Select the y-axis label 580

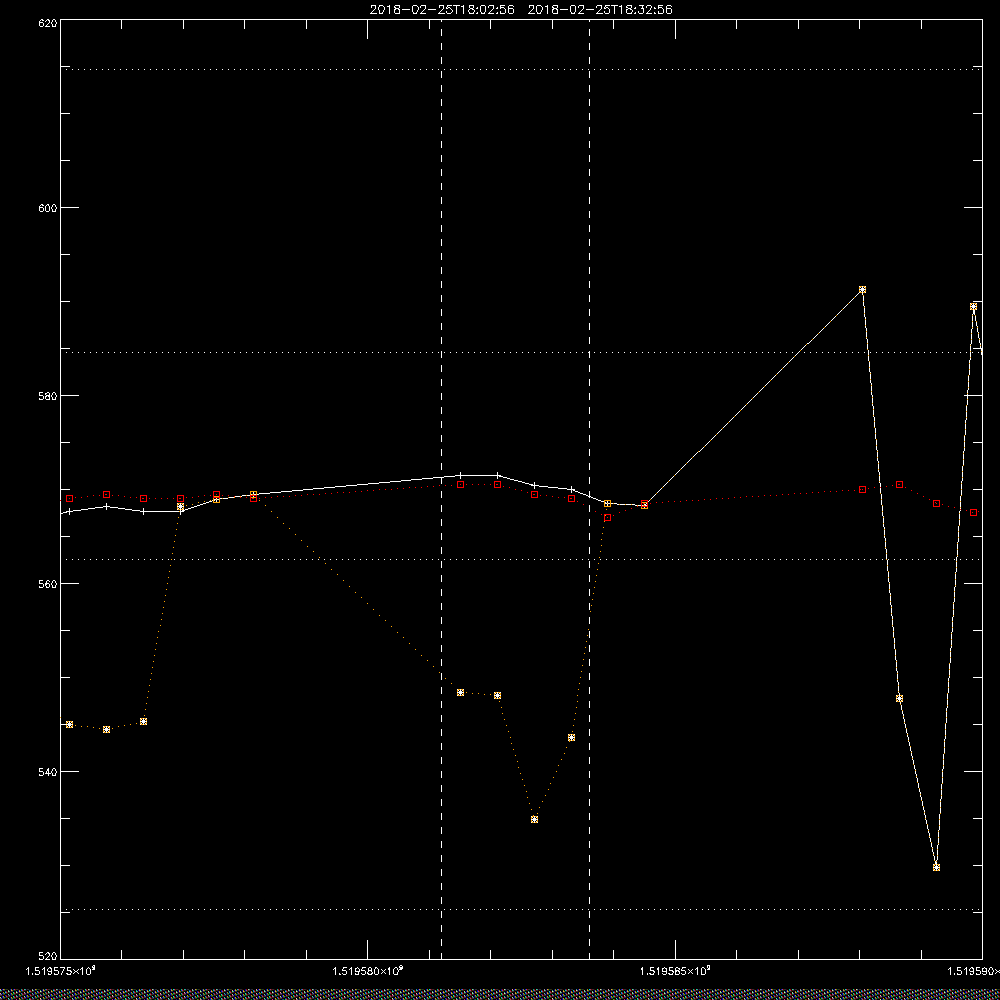pyautogui.click(x=48, y=396)
